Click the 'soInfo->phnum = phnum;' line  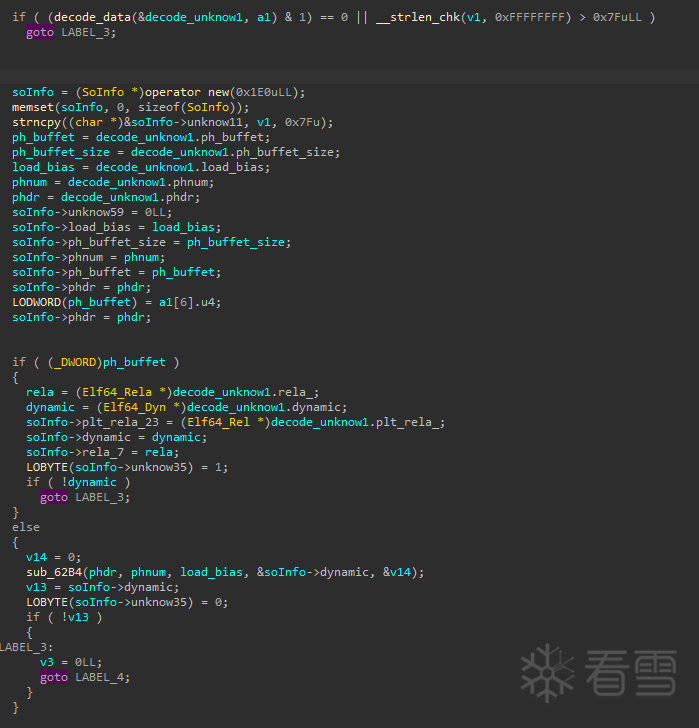tap(88, 257)
